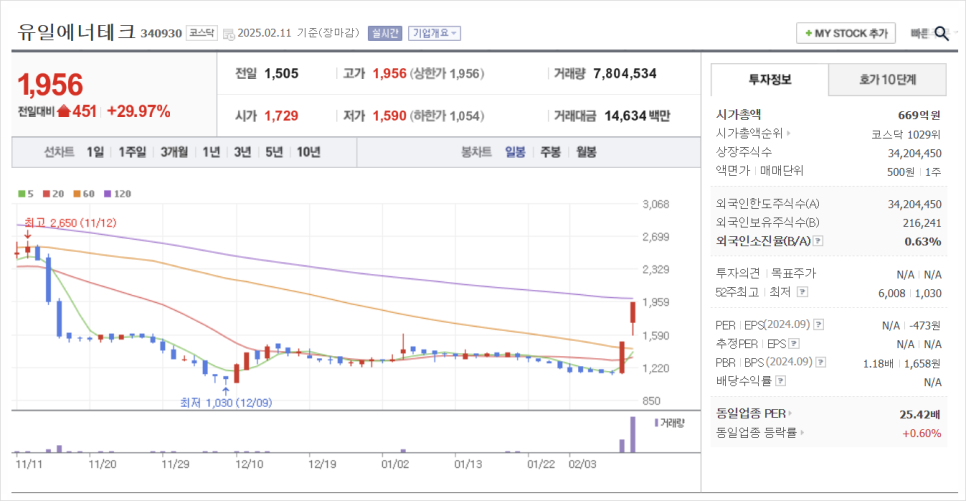Click 거래대금 value 14,634 백만
Screen dimensions: 966x501
(637, 116)
